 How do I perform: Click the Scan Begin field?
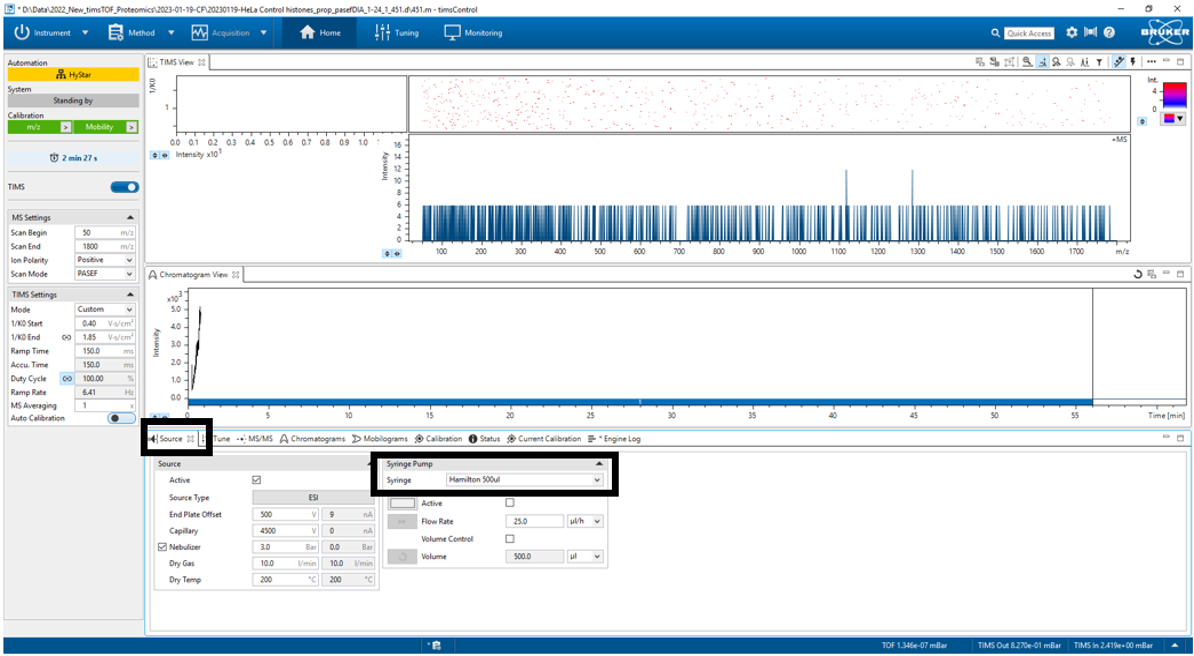click(105, 232)
